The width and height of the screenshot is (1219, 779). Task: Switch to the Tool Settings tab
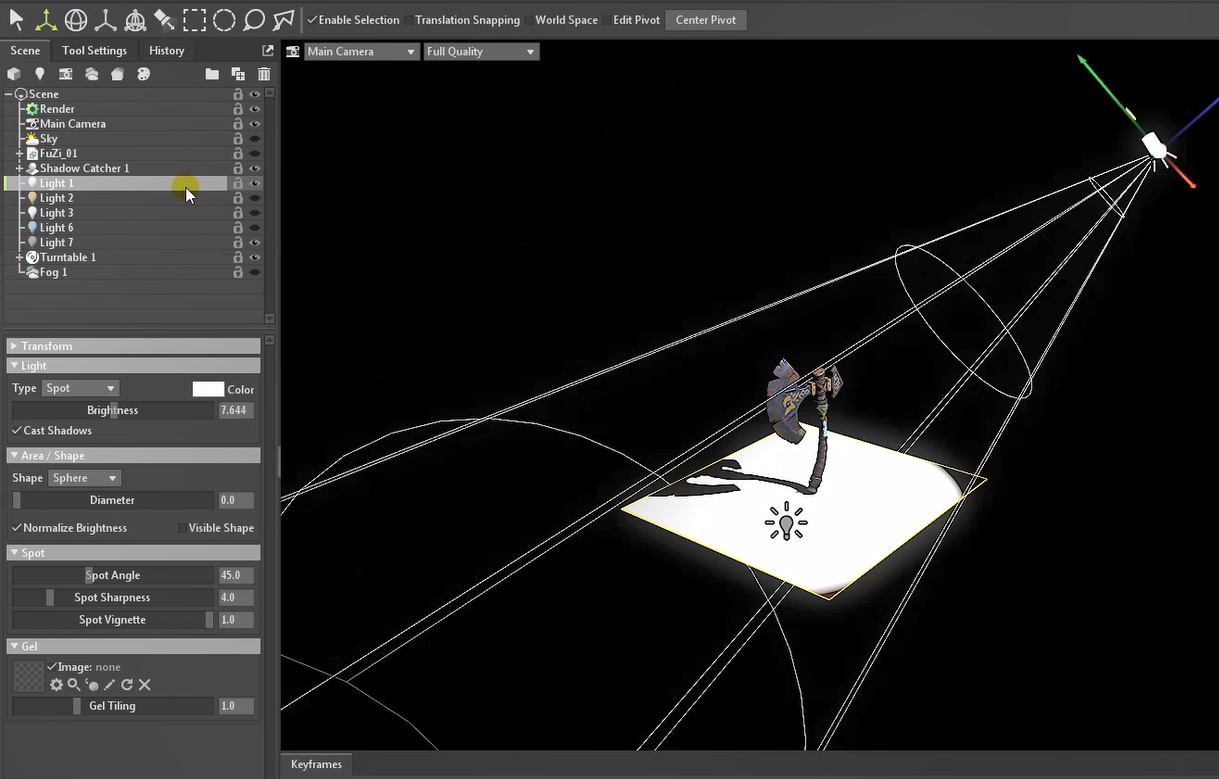tap(94, 50)
